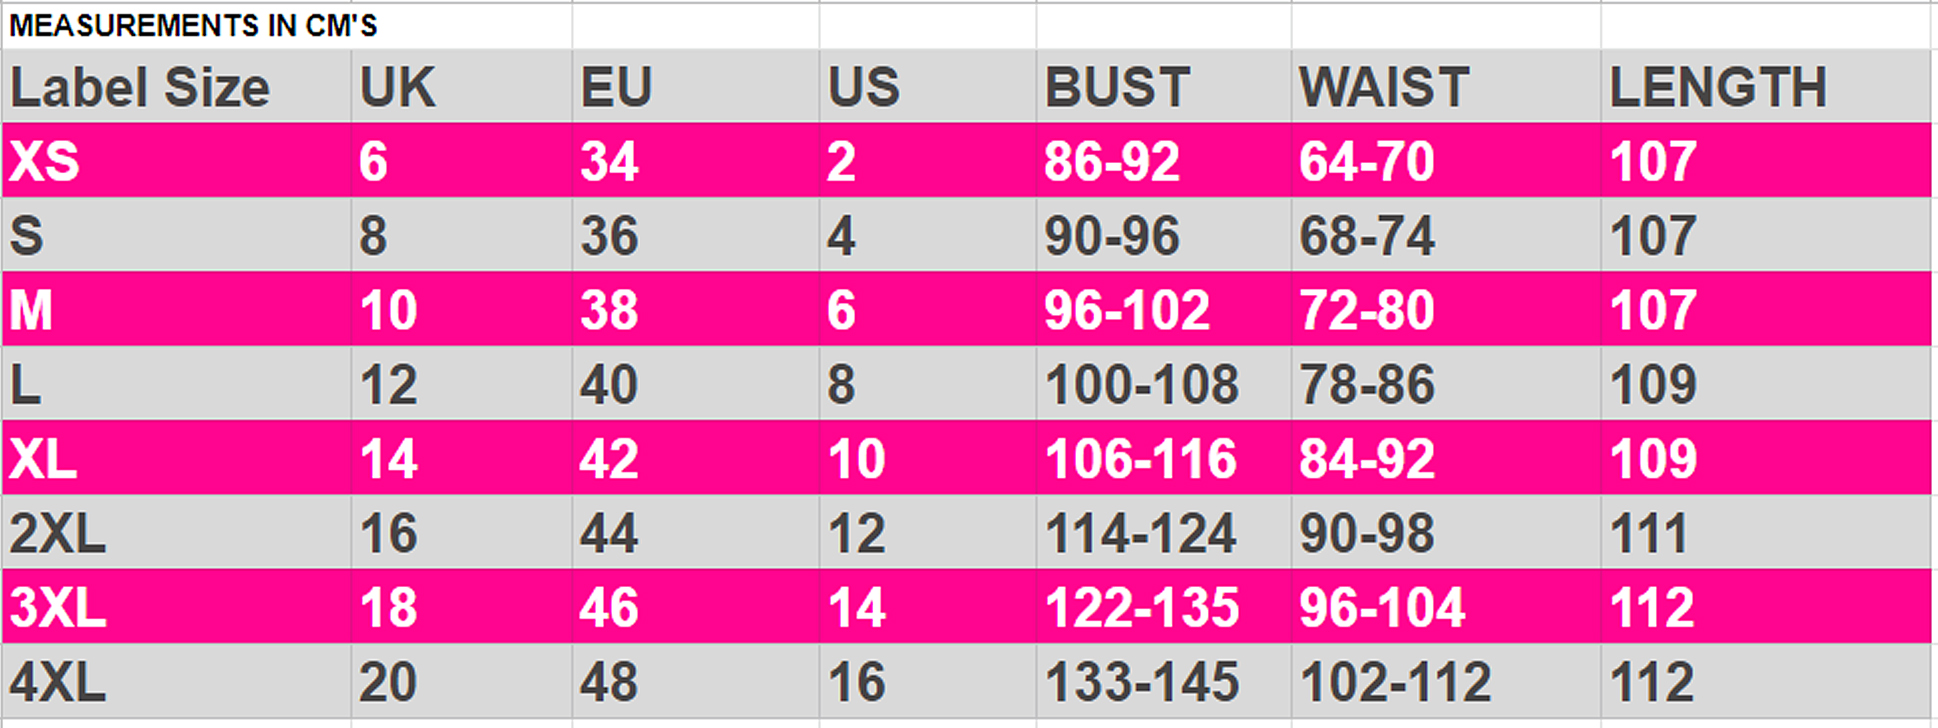The width and height of the screenshot is (1938, 728).
Task: Click the LENGTH header cell
Action: tap(1766, 86)
